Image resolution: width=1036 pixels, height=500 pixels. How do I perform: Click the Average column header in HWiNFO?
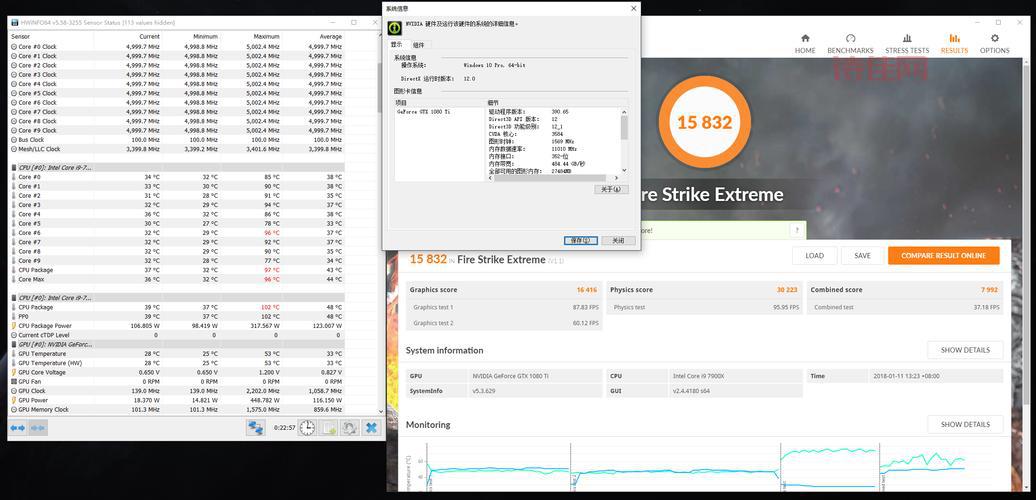[x=330, y=37]
